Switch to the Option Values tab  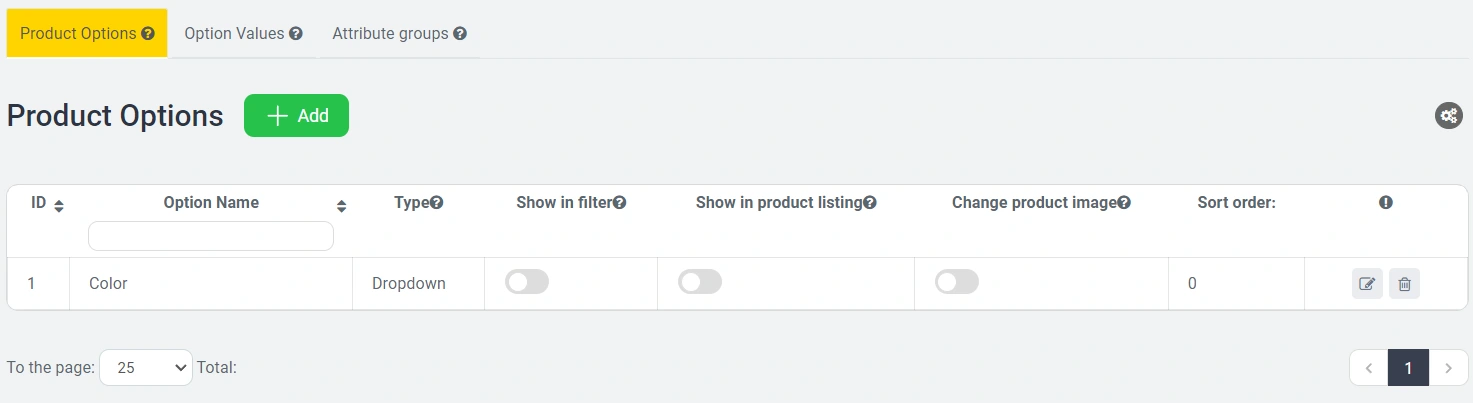point(243,33)
